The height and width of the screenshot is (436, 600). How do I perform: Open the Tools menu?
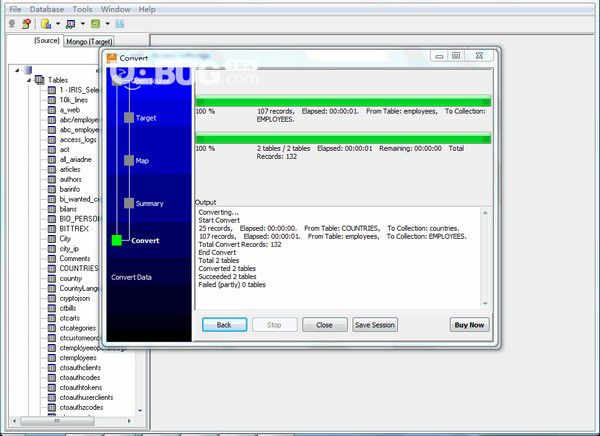82,9
